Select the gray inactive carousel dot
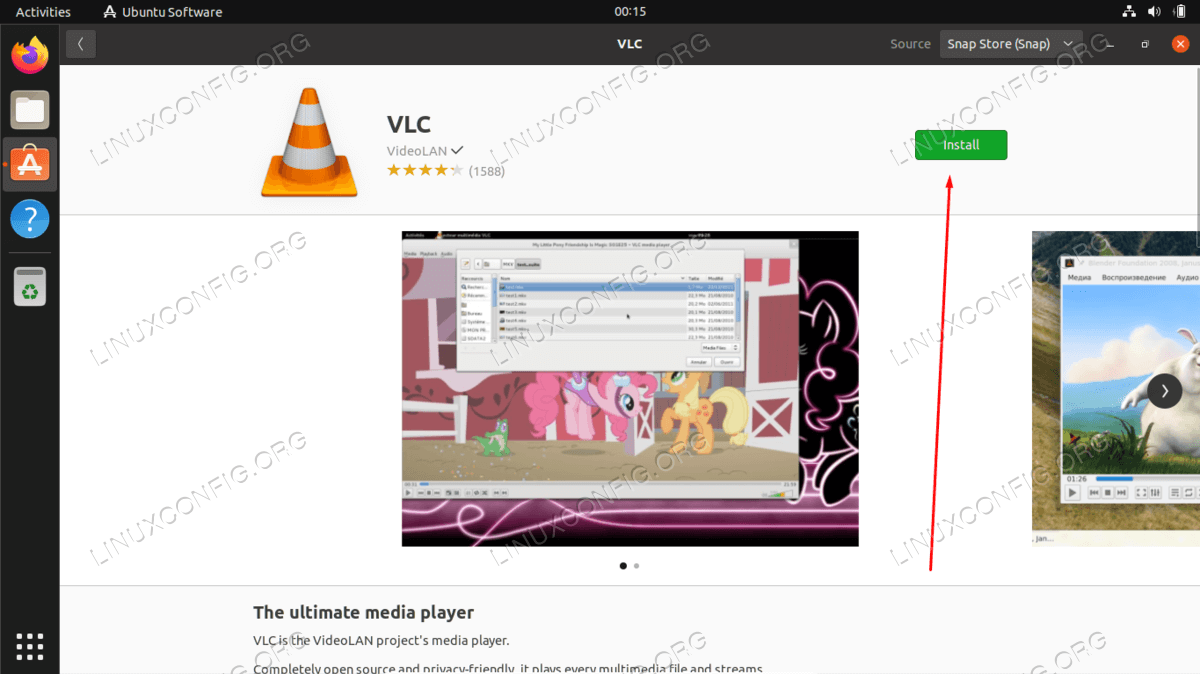Screen dimensions: 1200x674 [637, 566]
